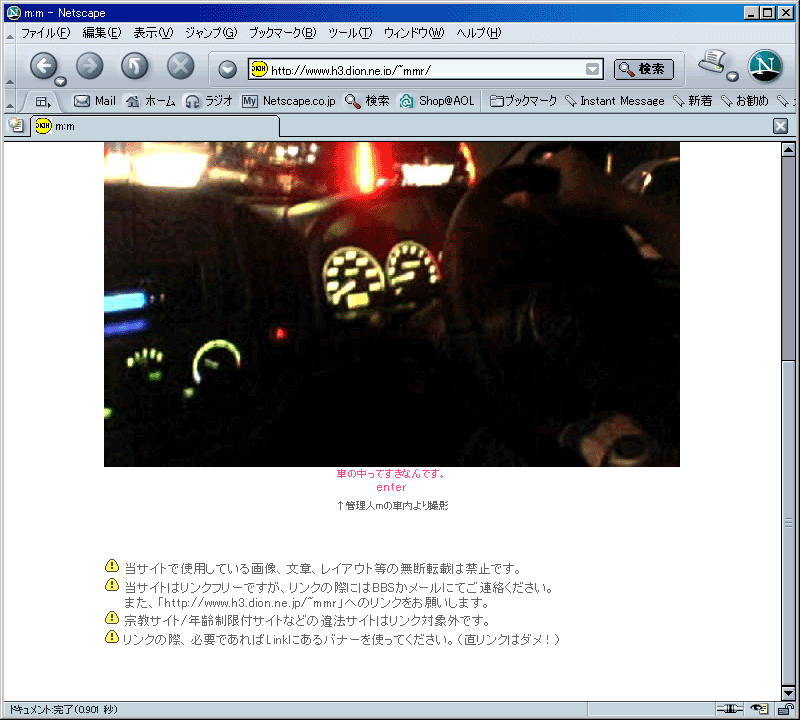Click the vertical scrollbar down arrow
The height and width of the screenshot is (720, 800).
point(788,693)
